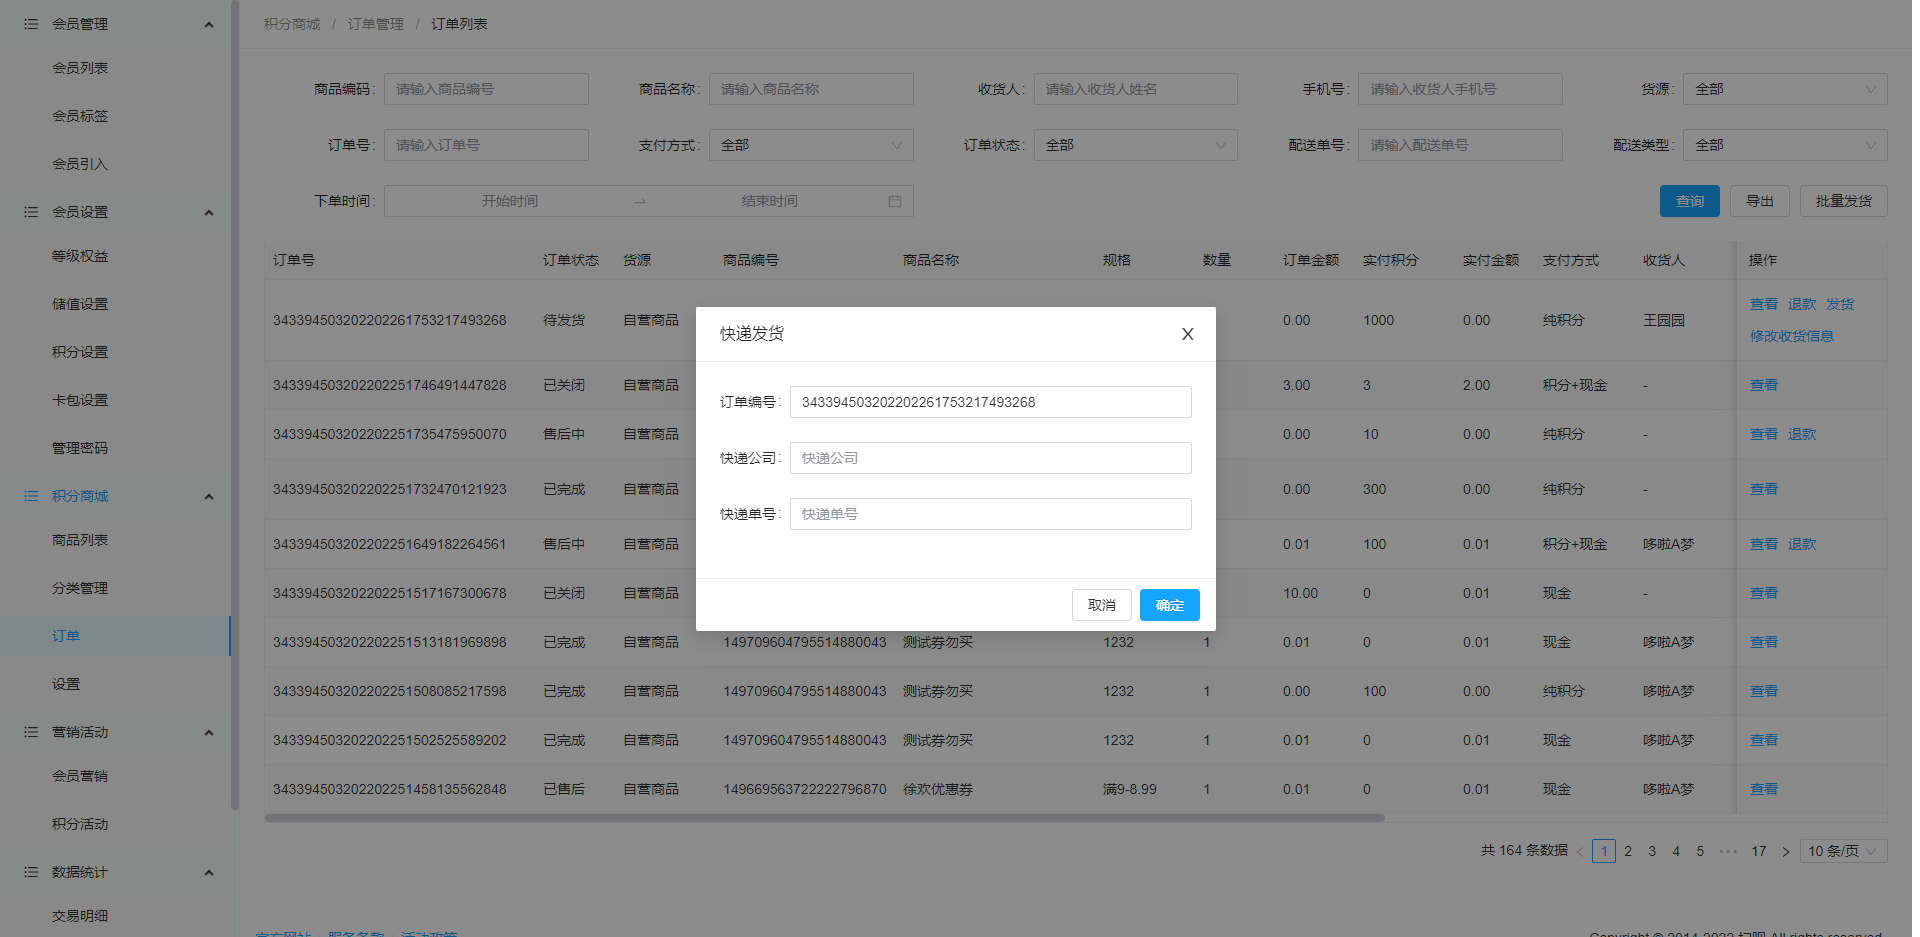The width and height of the screenshot is (1920, 937).
Task: Click the 积分商城 menu list icon
Action: pos(31,496)
